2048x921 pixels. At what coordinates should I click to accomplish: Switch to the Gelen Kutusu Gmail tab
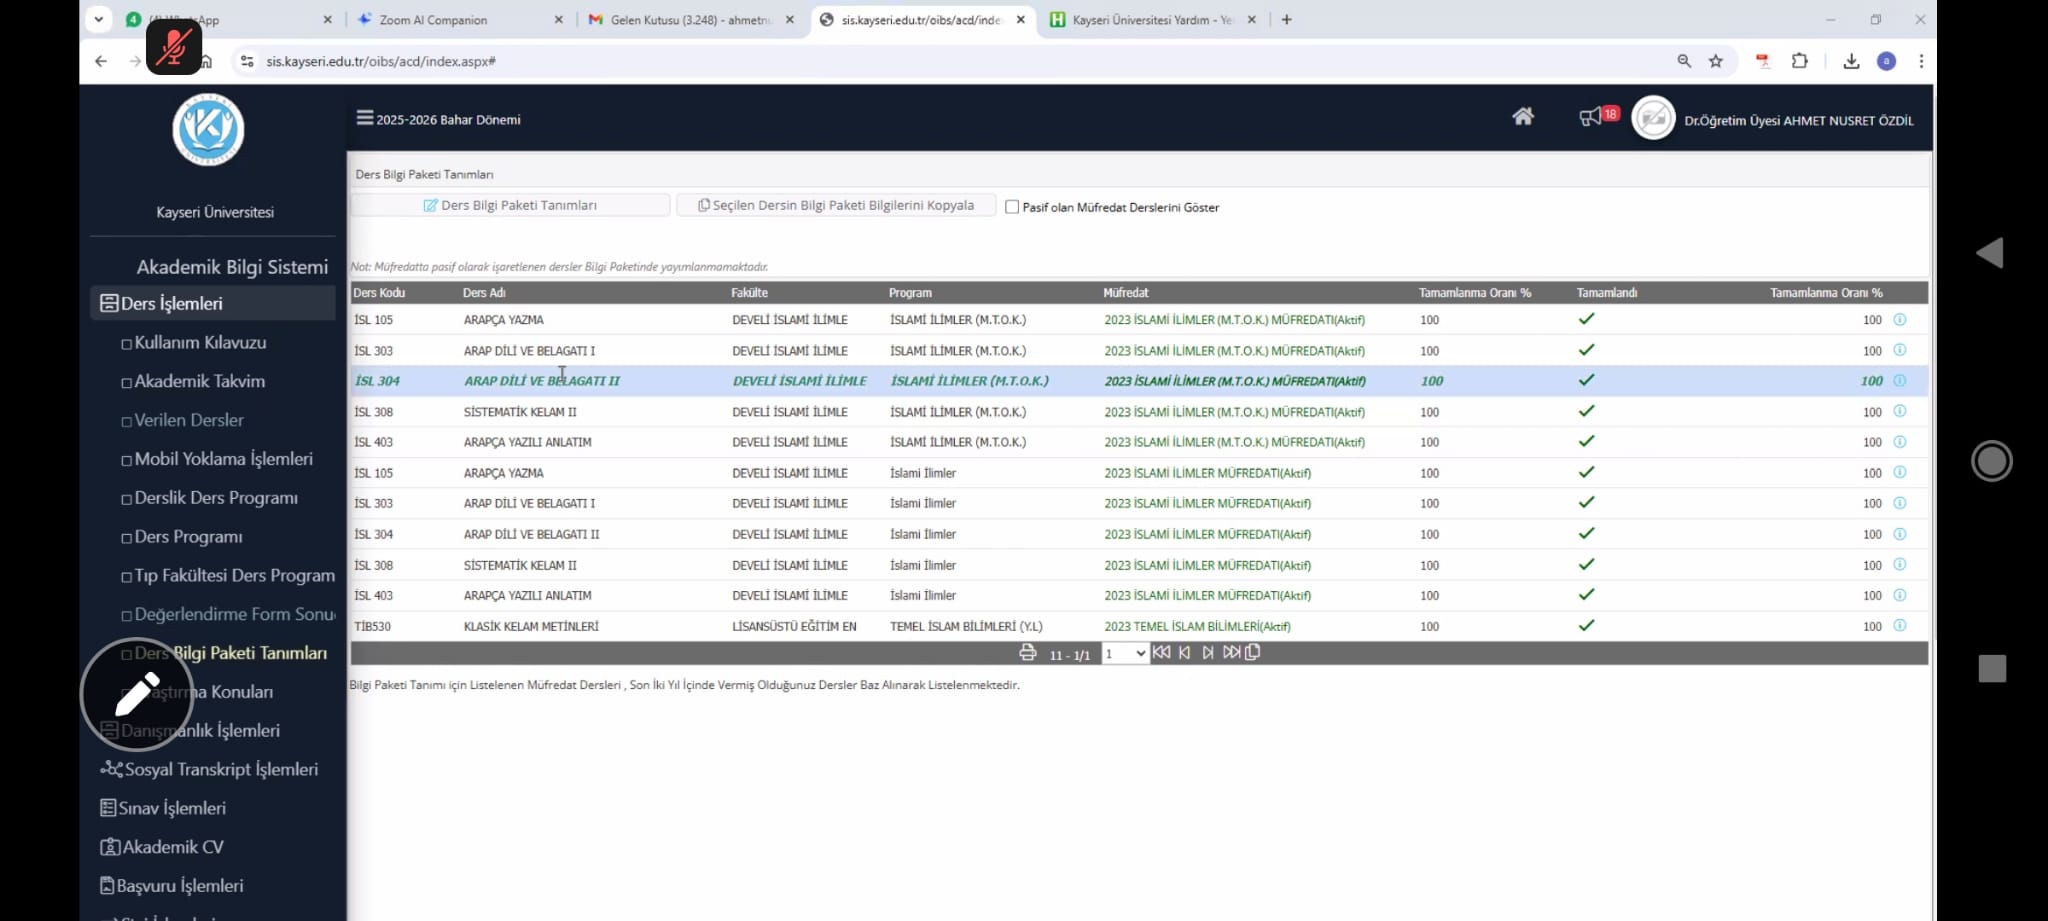[690, 20]
